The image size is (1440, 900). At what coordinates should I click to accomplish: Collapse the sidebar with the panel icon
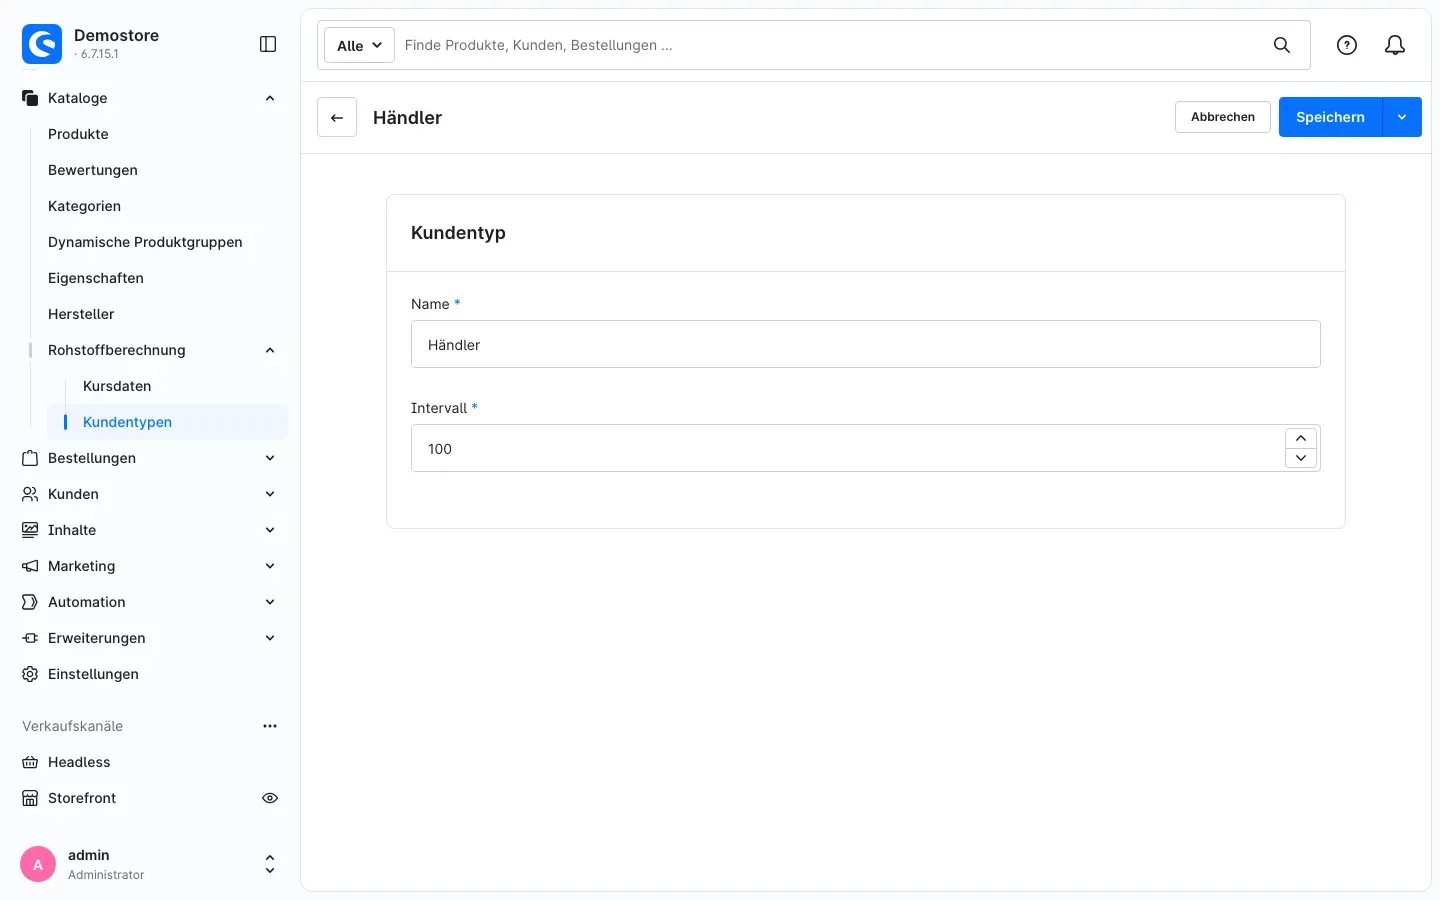(268, 44)
